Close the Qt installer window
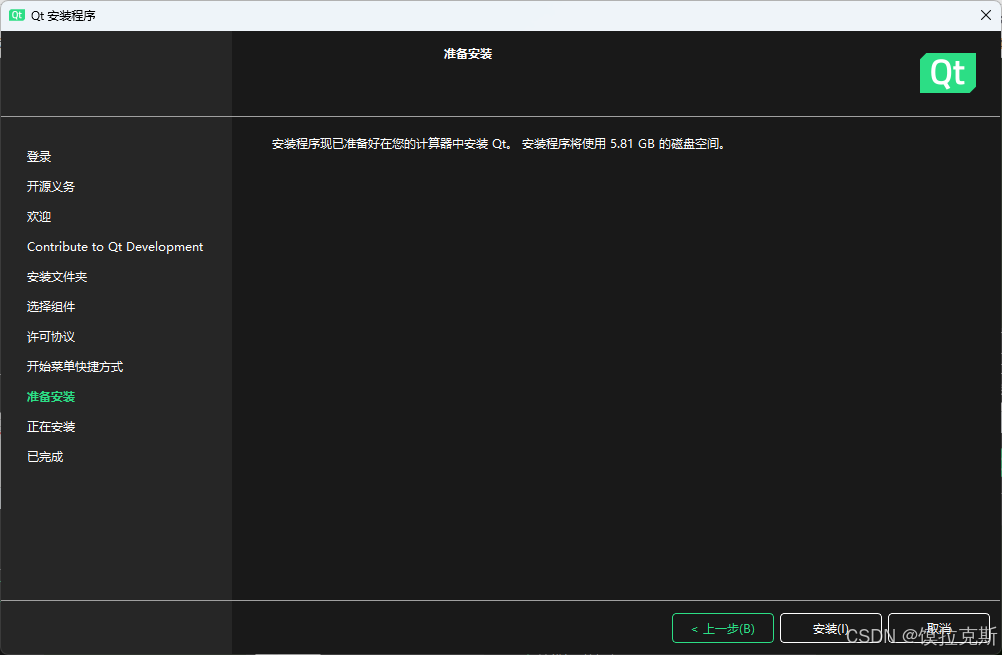Viewport: 1002px width, 655px height. (x=985, y=15)
